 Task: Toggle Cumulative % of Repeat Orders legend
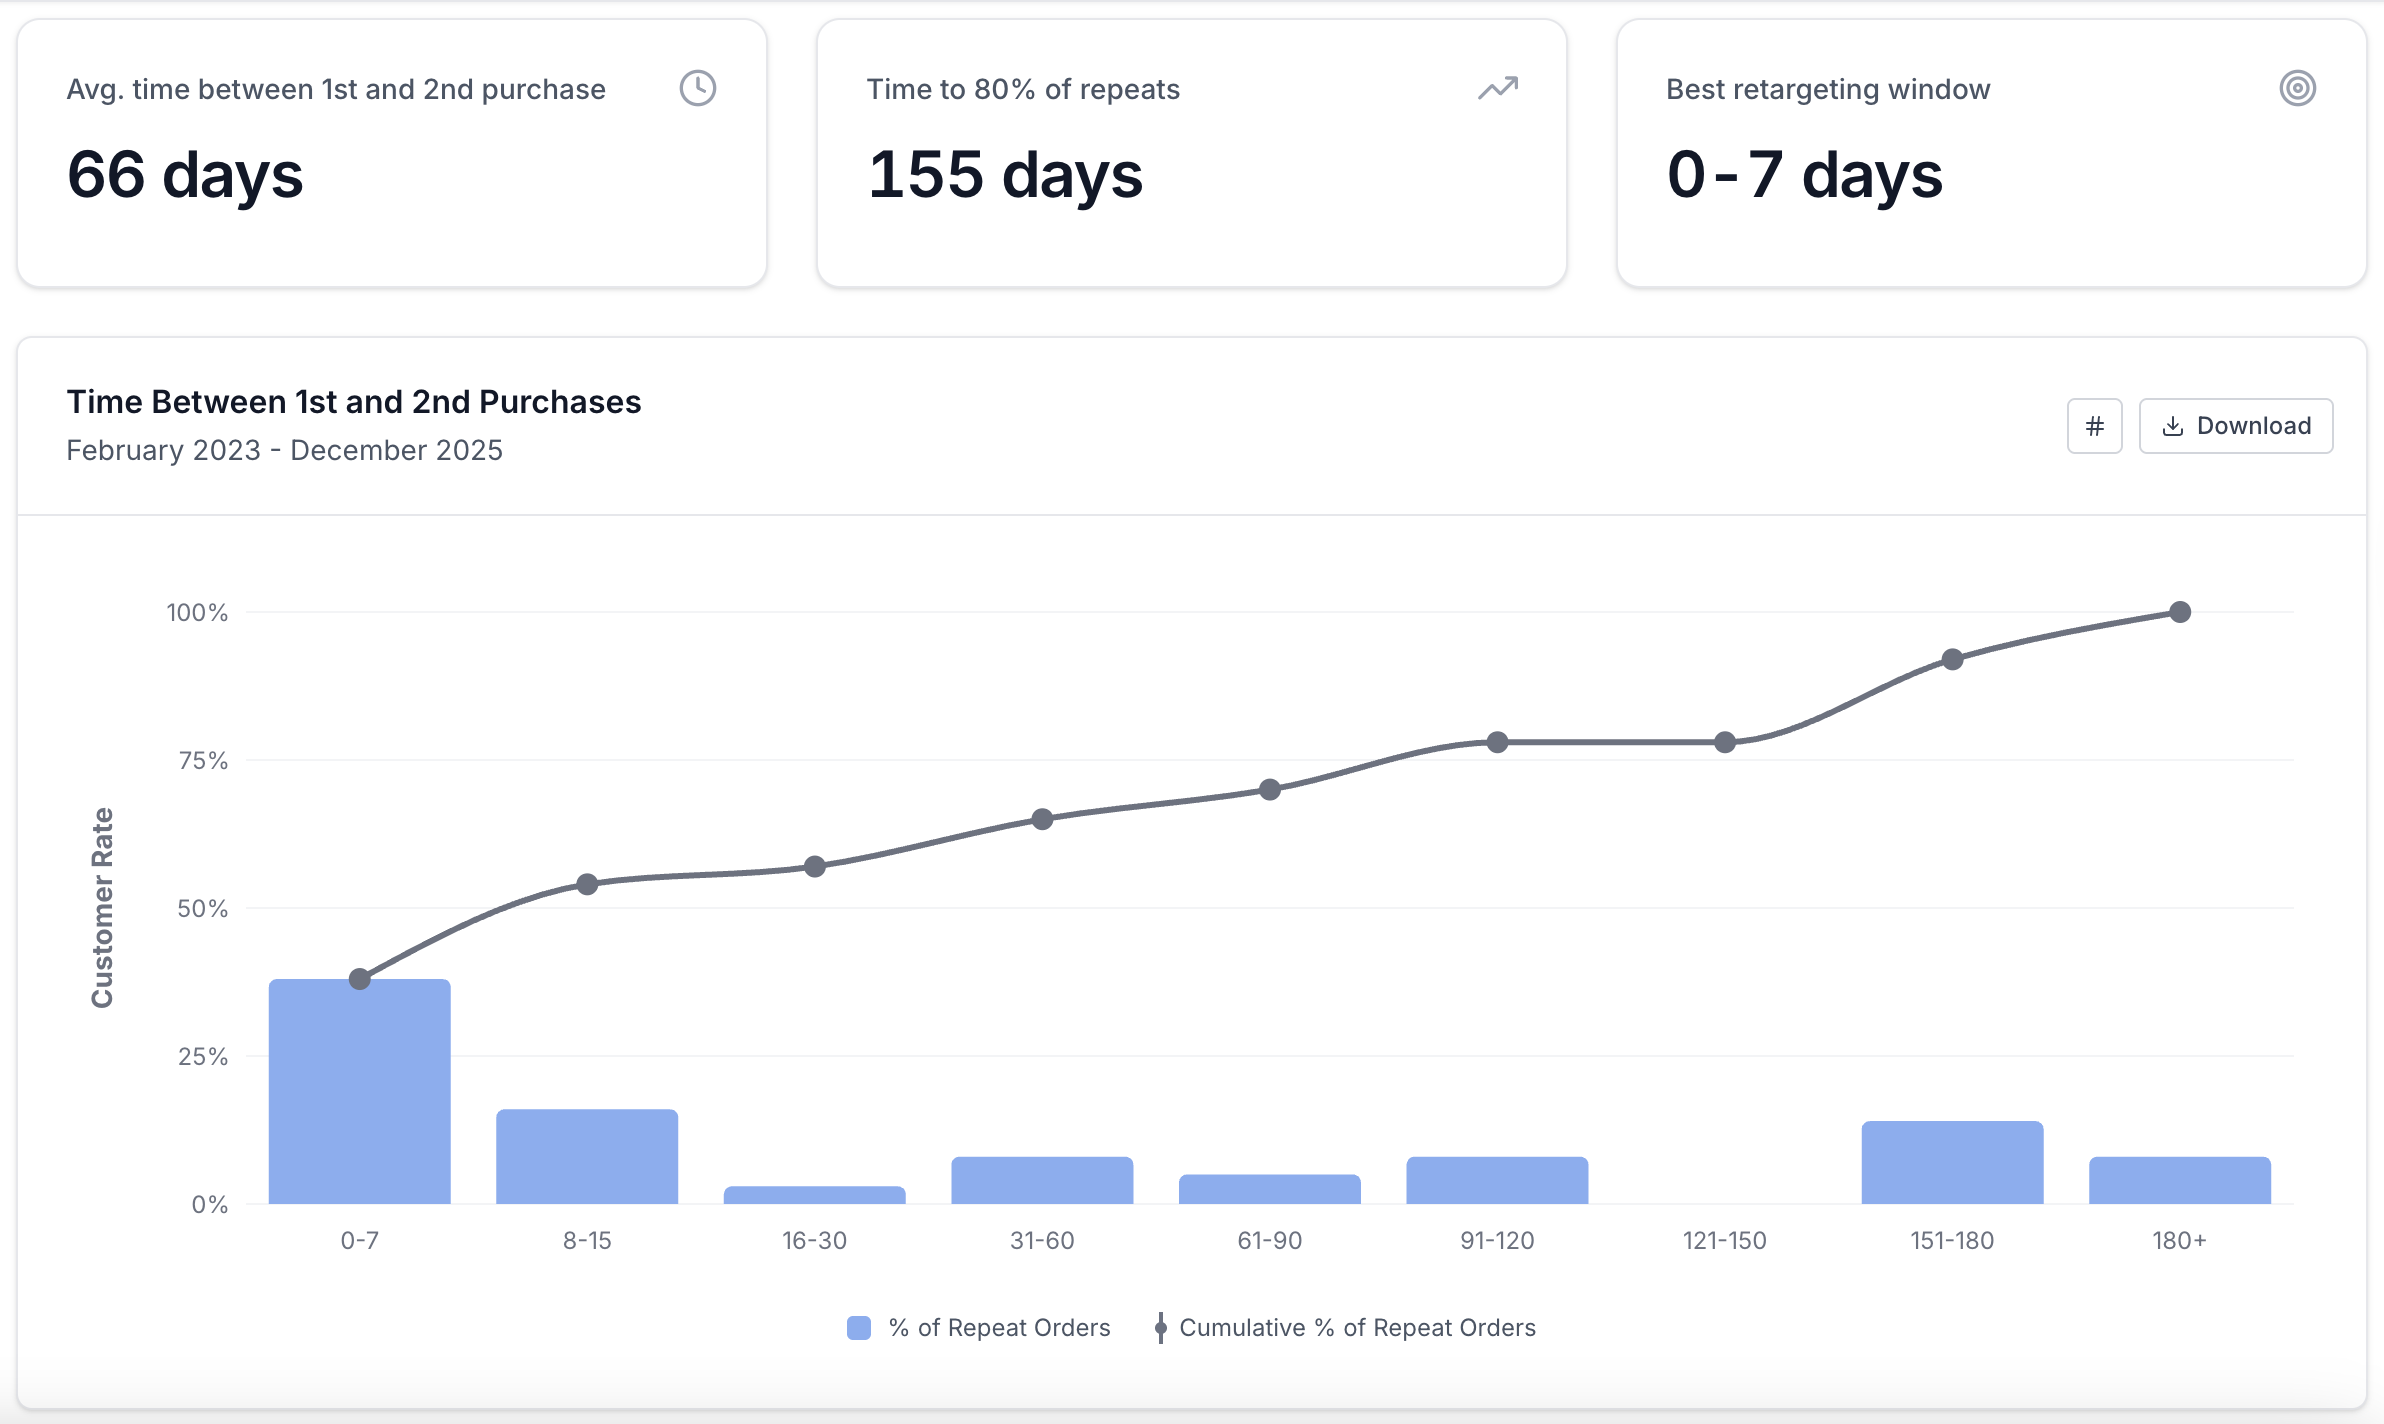(1356, 1327)
